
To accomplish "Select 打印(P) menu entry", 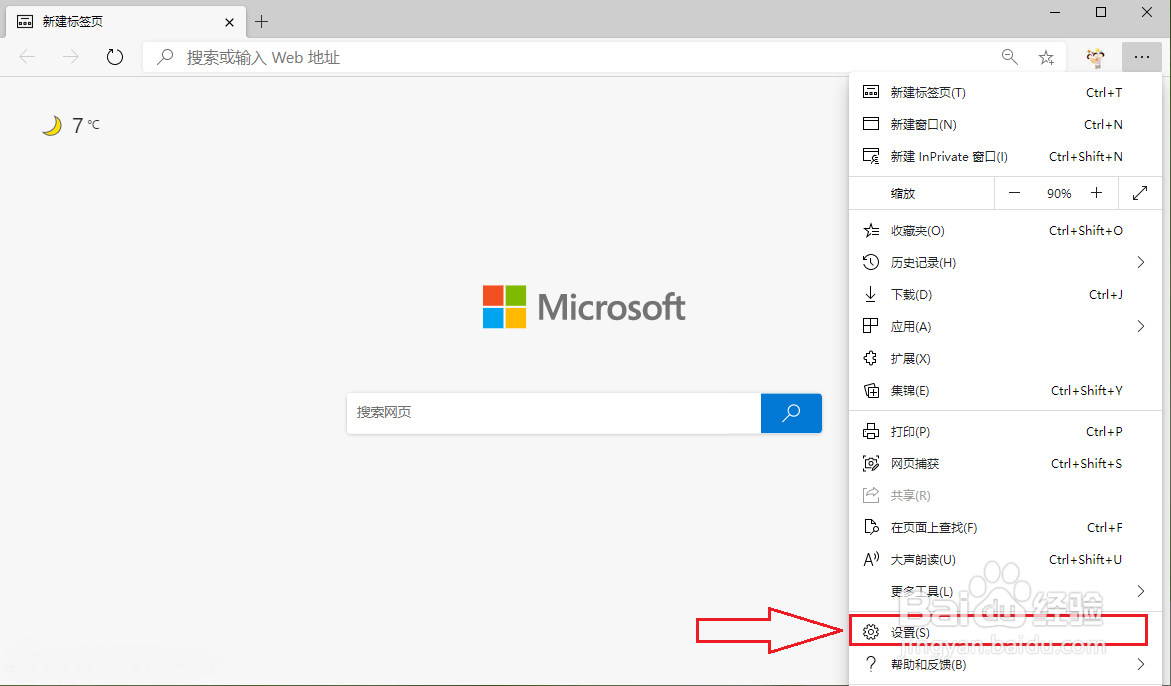I will [x=1005, y=431].
